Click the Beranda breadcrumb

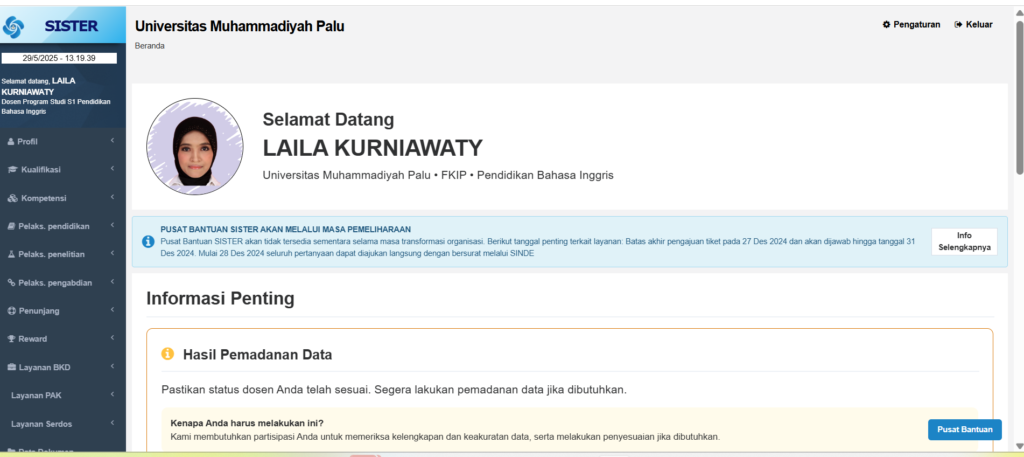pos(150,46)
